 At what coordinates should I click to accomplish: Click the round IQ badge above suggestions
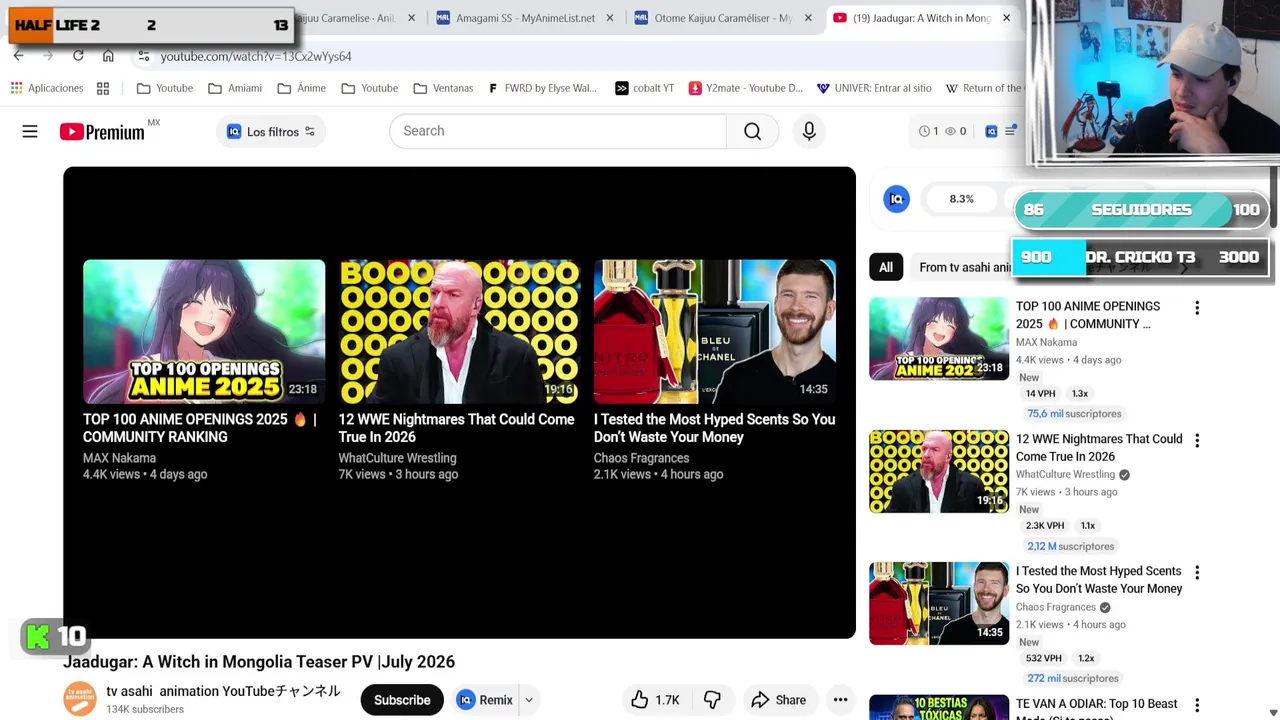pyautogui.click(x=896, y=199)
